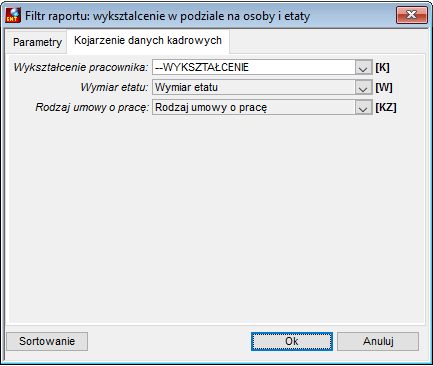This screenshot has height=366, width=433.
Task: Open the Rodzaj umowy o pracę dropdown arrow
Action: click(x=363, y=108)
